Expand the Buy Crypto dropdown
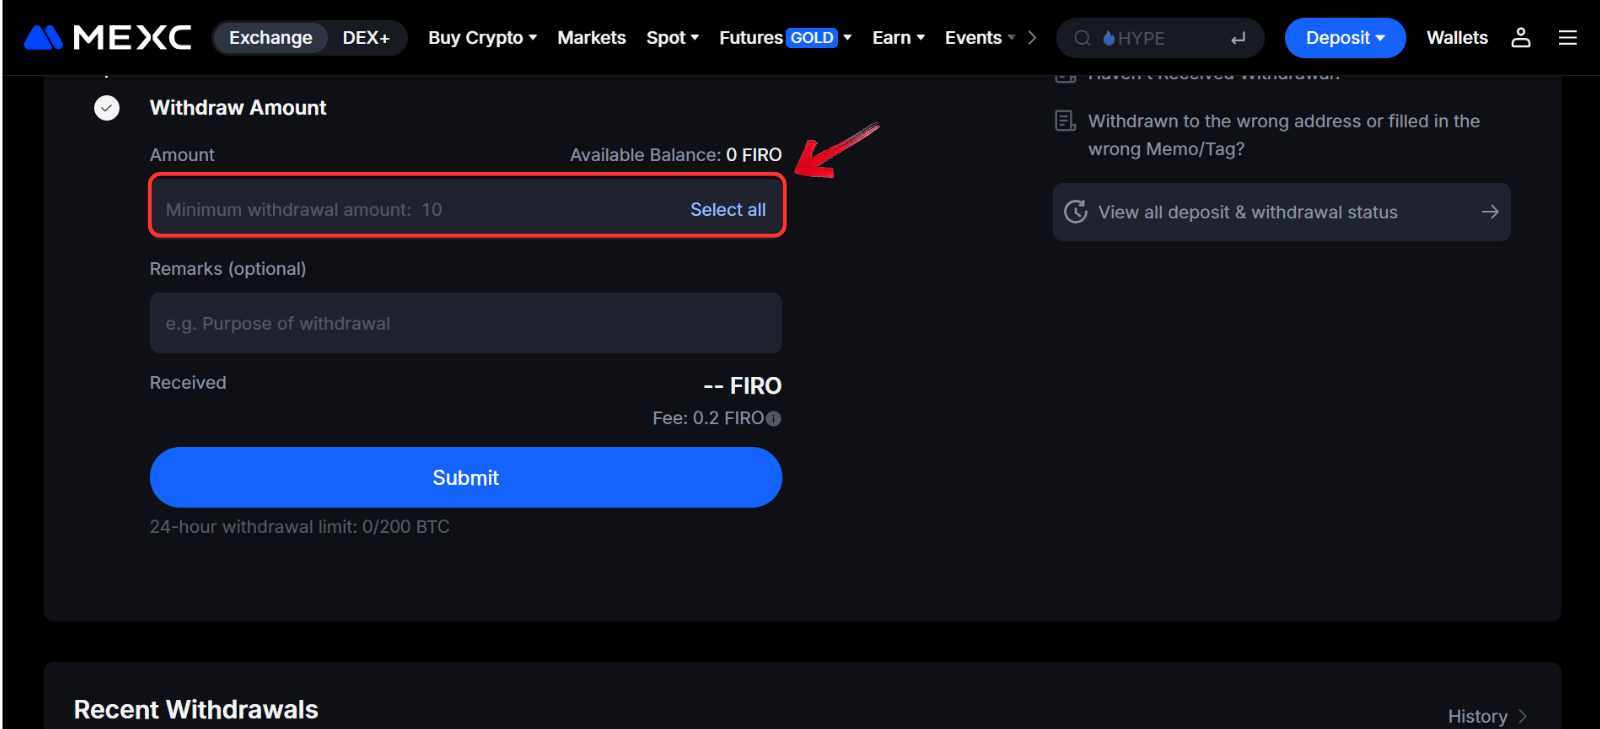The width and height of the screenshot is (1600, 729). coord(482,38)
